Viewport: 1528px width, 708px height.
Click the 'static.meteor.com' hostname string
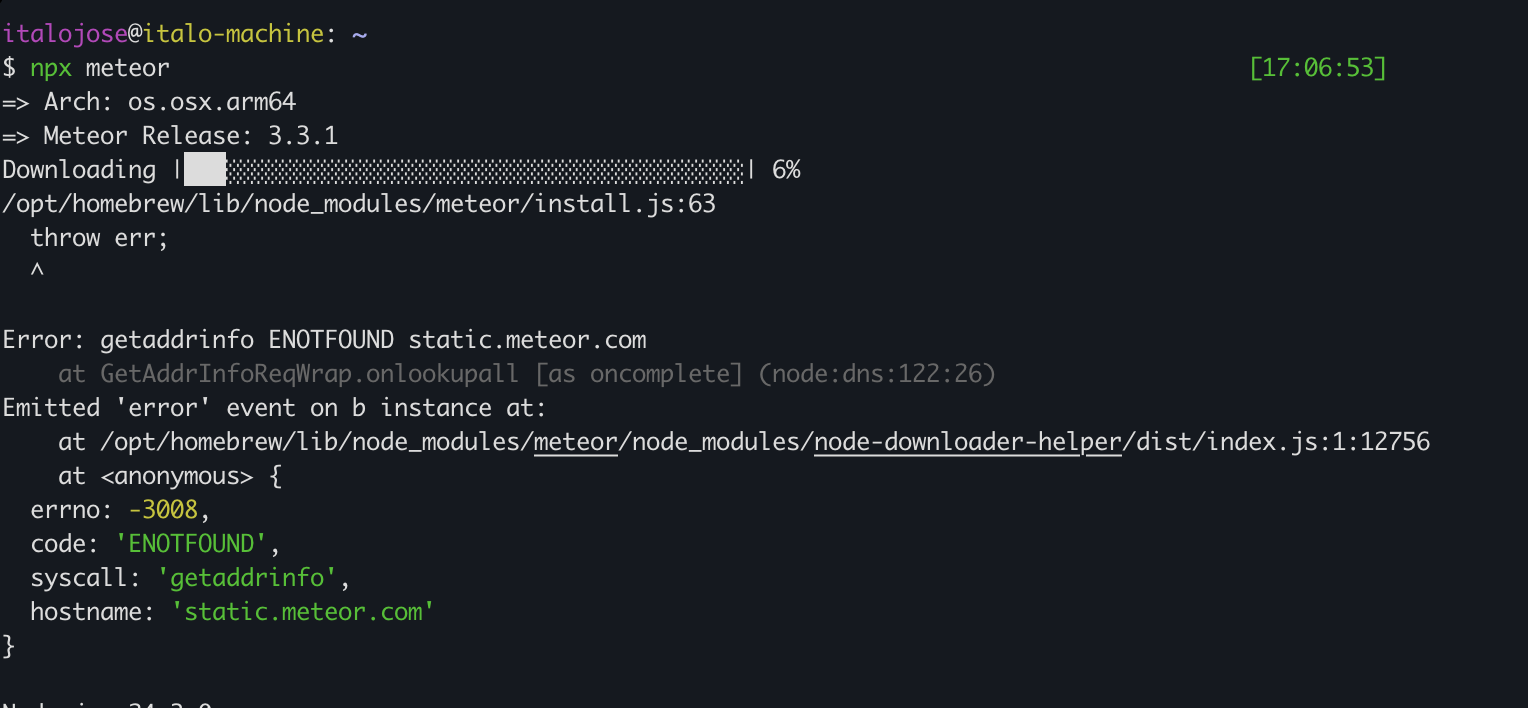303,612
